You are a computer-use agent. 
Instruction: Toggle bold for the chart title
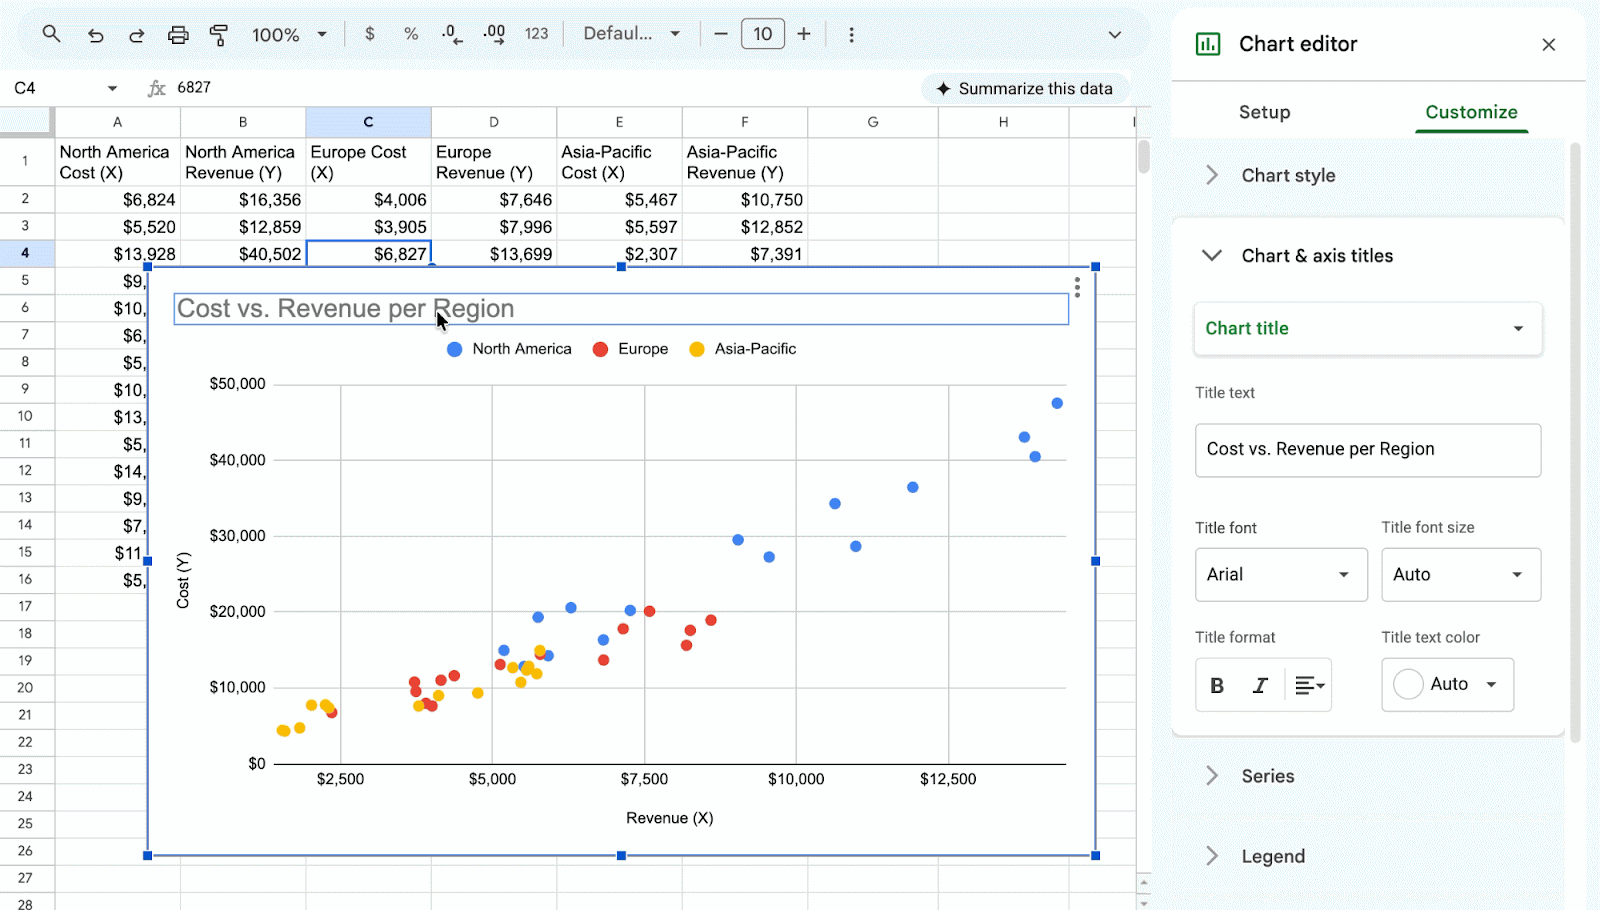coord(1217,685)
